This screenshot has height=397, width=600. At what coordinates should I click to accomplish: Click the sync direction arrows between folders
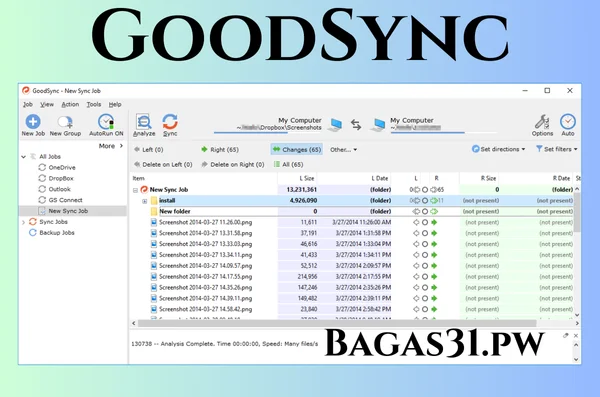356,125
